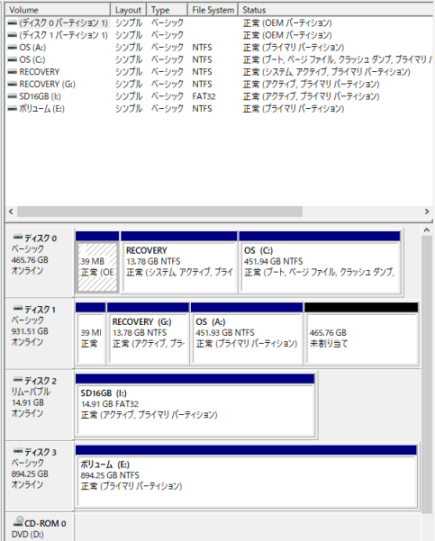Click the ディスク 3 disk icon
This screenshot has height=541, width=435.
pyautogui.click(x=18, y=451)
